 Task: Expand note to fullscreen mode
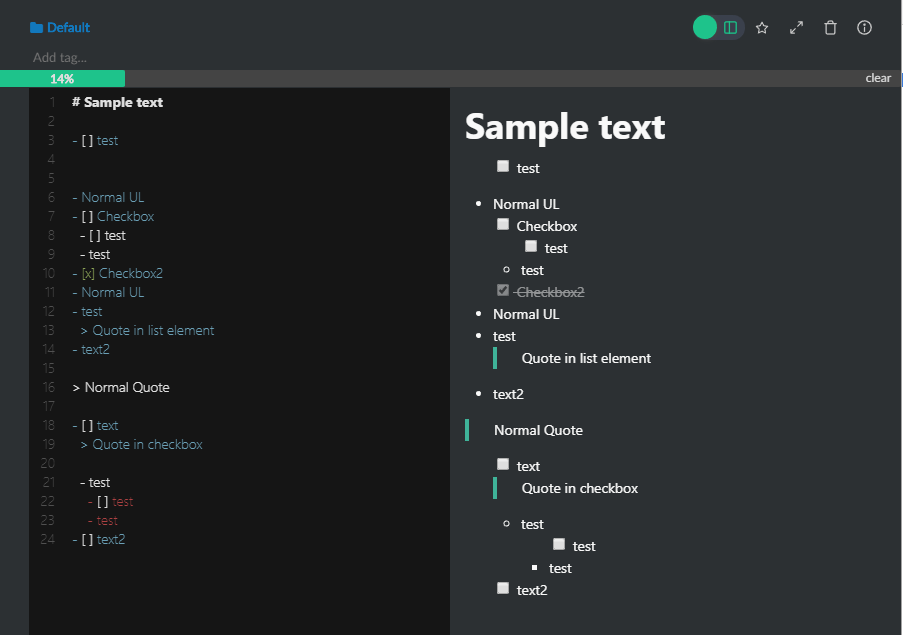point(796,28)
